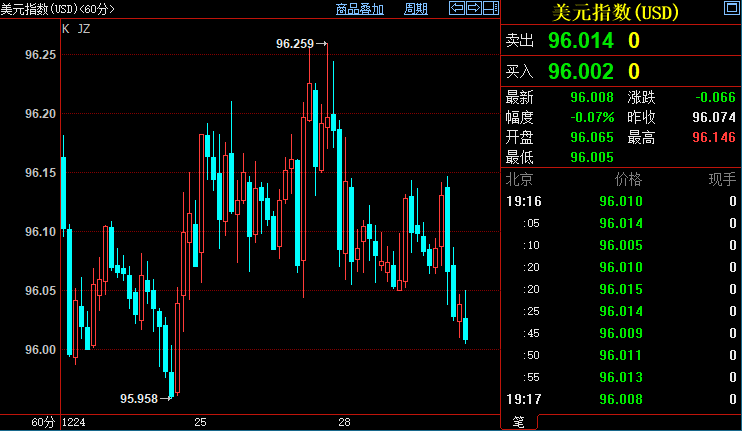Click the window icon beside 美元指数(USD) title
The width and height of the screenshot is (742, 431).
pyautogui.click(x=732, y=10)
